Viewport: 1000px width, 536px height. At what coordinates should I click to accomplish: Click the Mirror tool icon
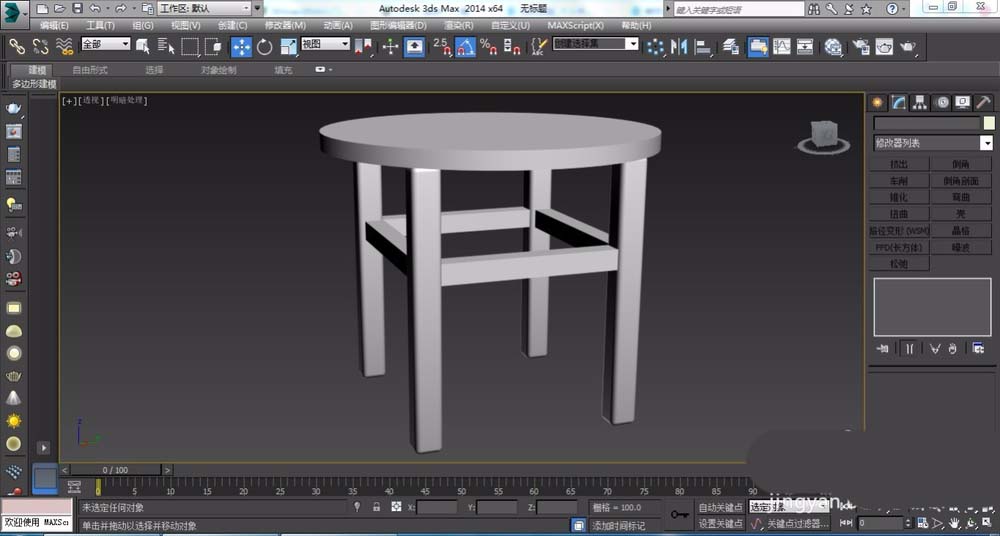(679, 47)
